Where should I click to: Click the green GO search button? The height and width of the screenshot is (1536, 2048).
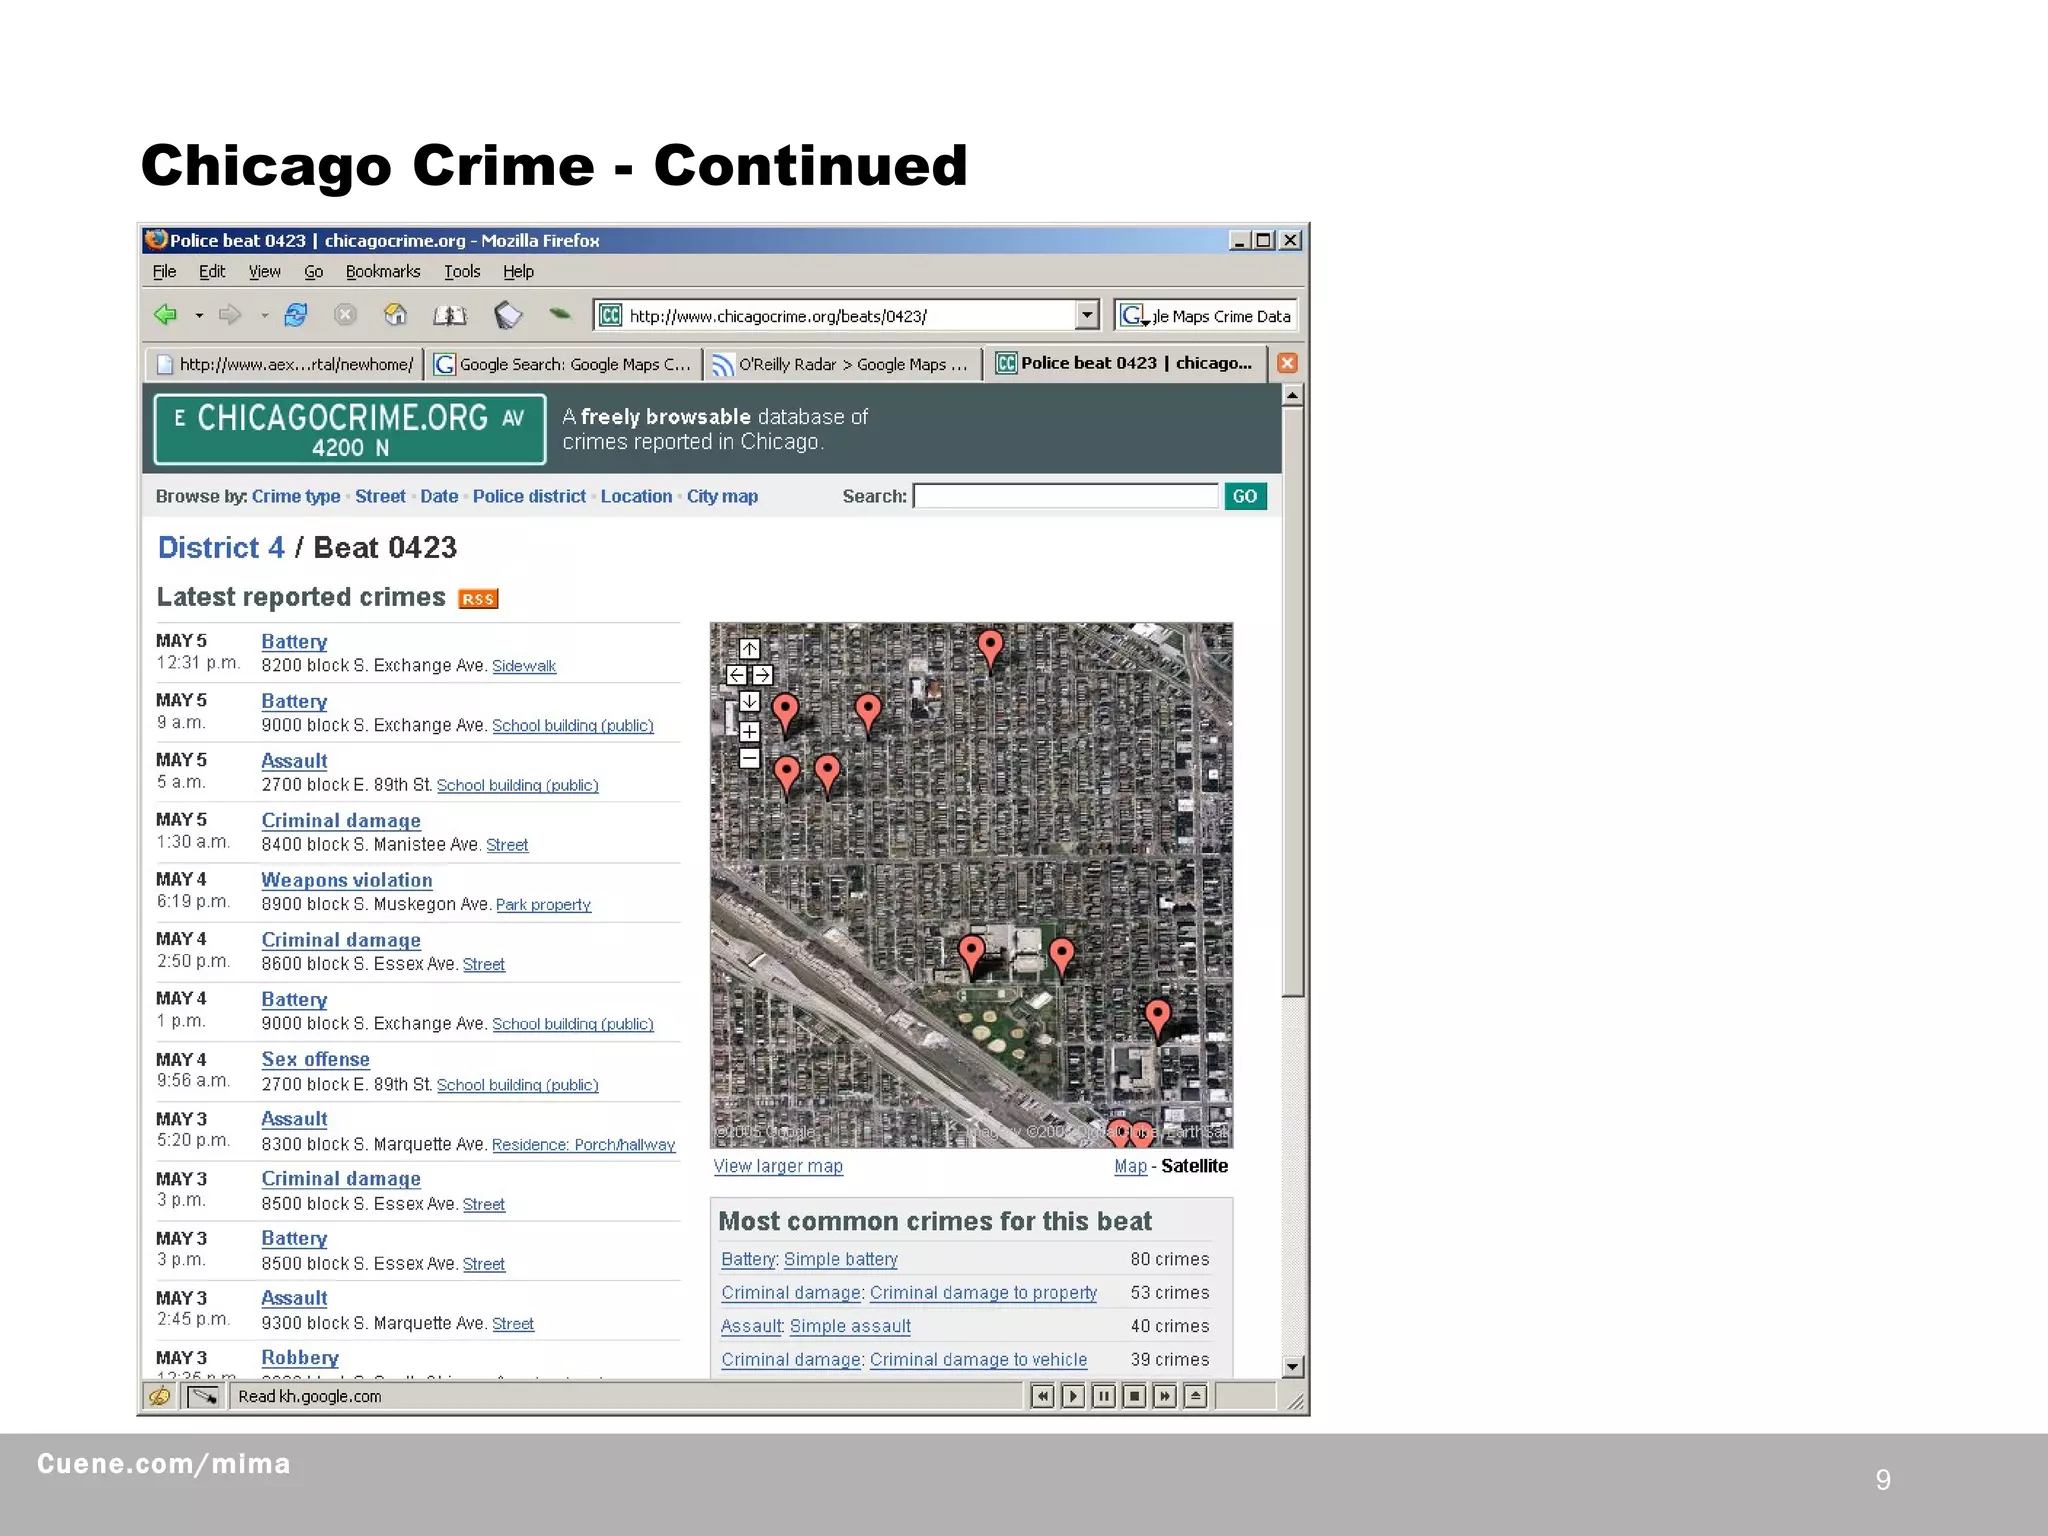pos(1245,496)
